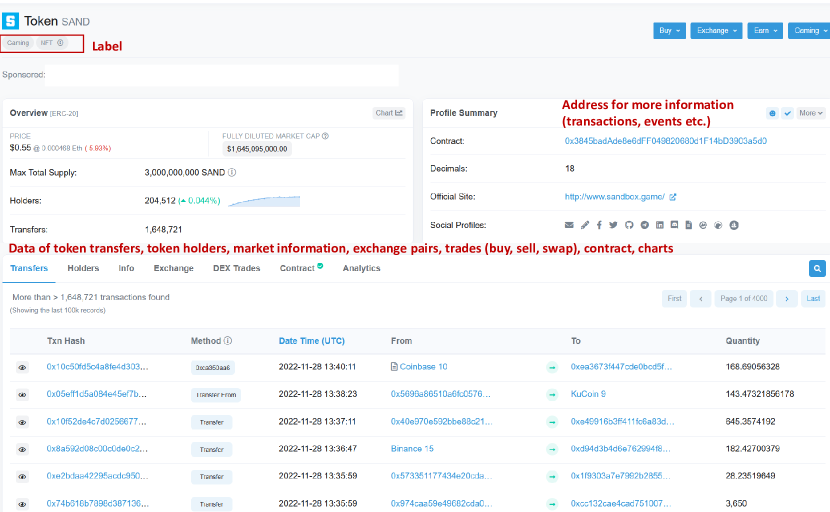Expand the Buy dropdown
830x512 pixels.
669,31
